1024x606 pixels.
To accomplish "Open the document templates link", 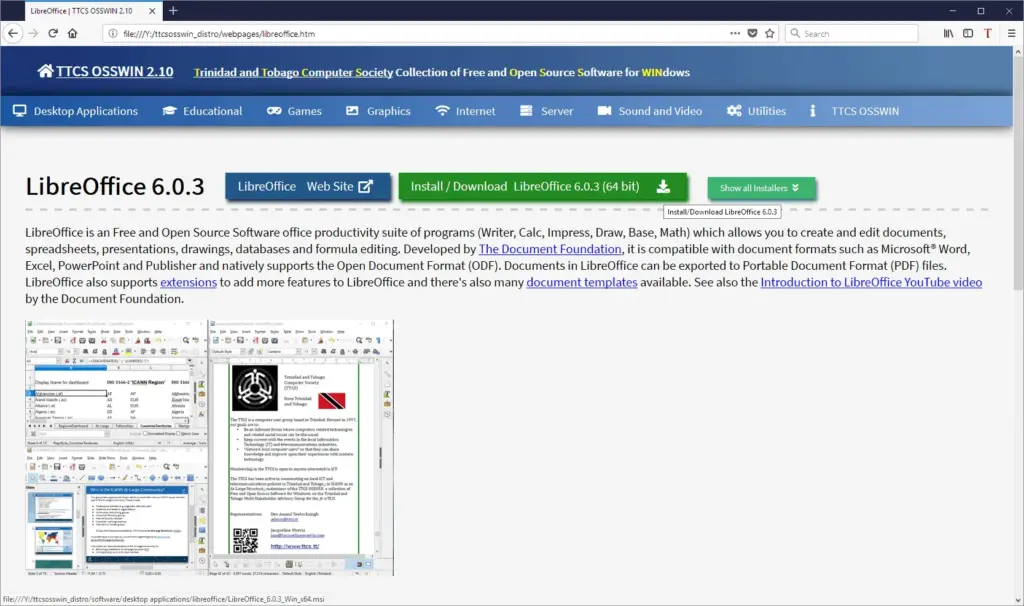I will coord(582,282).
